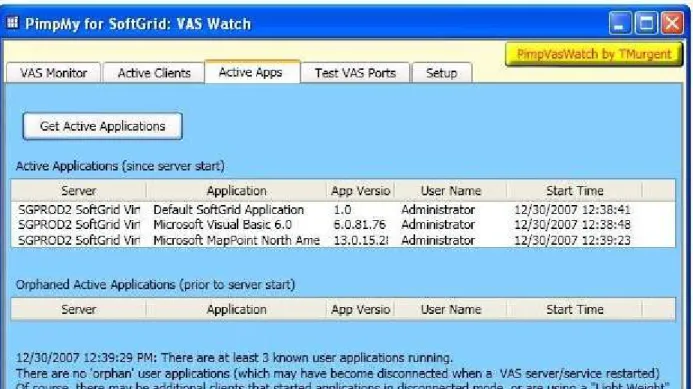Click SGPROD2 server cell in MapPoint row

click(x=79, y=240)
